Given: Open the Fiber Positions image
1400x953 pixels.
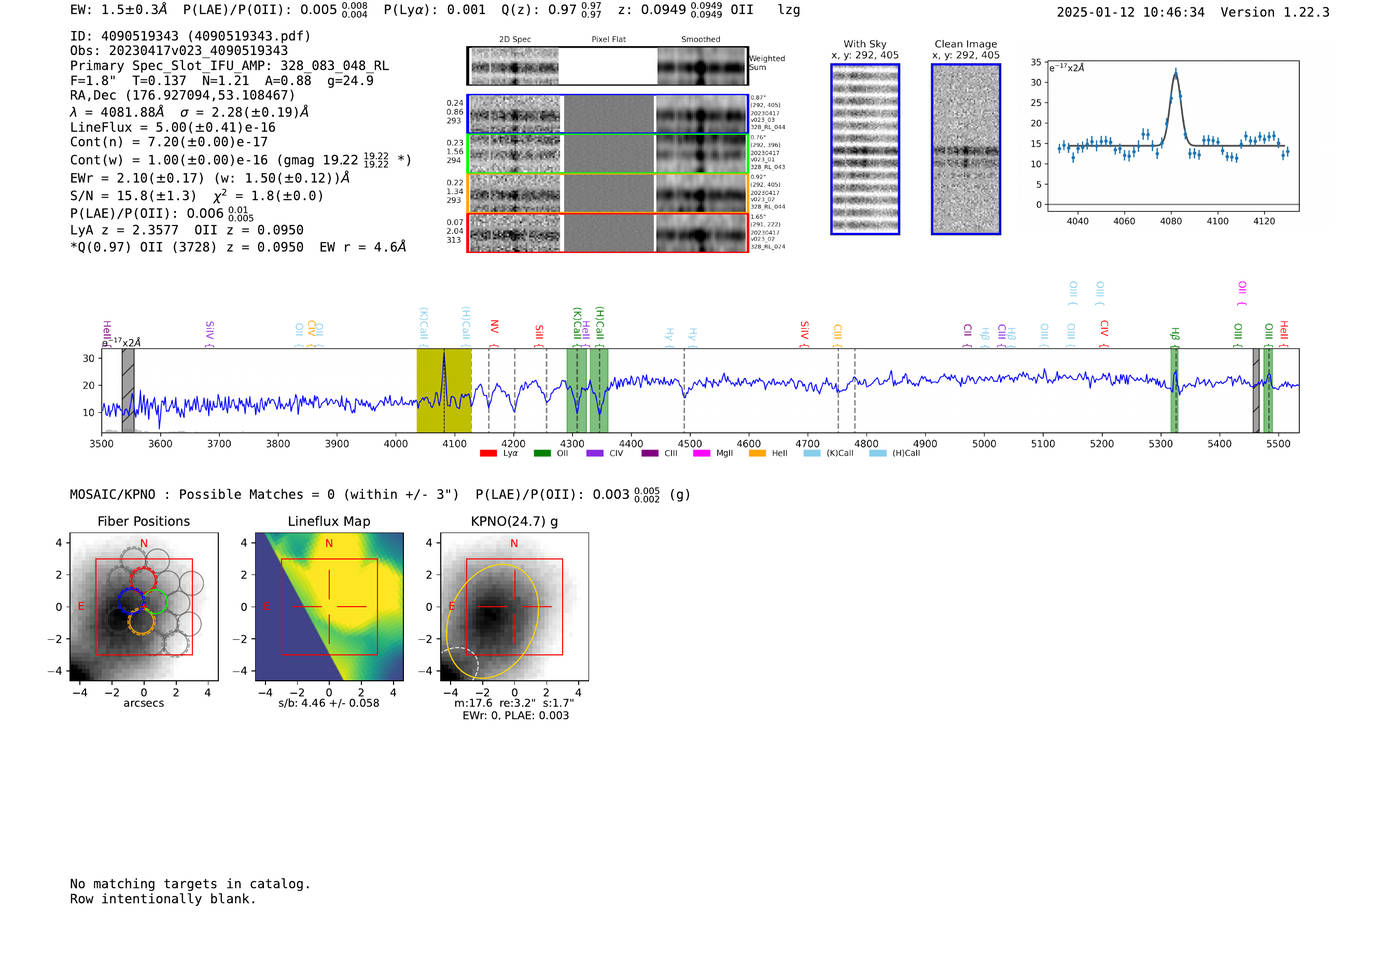Looking at the screenshot, I should tap(144, 607).
